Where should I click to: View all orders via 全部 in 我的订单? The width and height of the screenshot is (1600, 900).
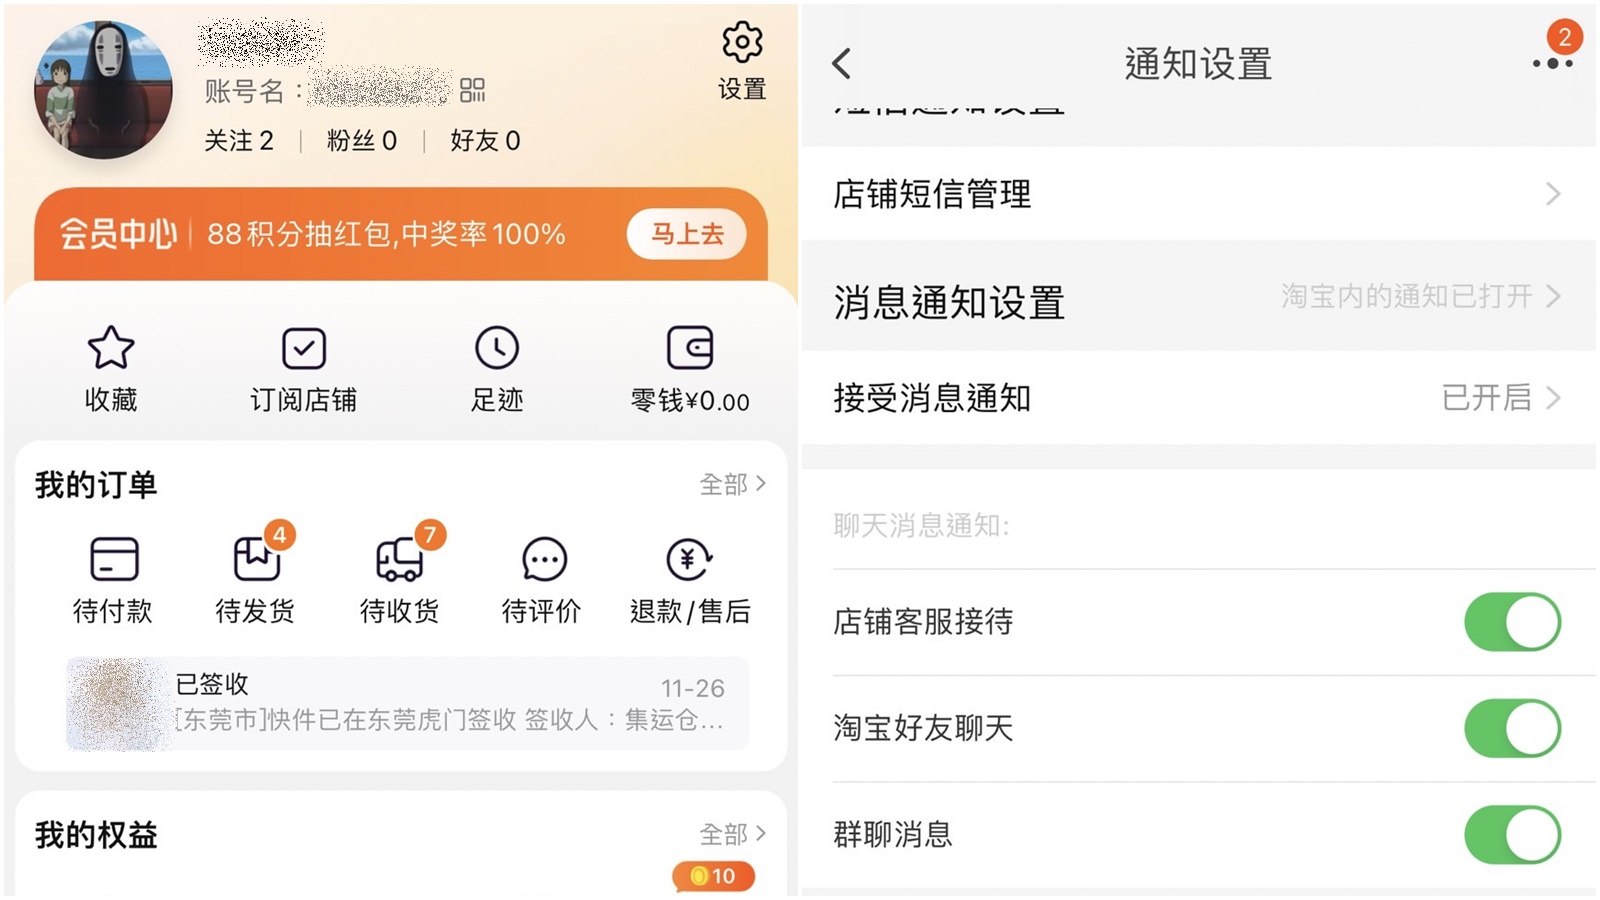tap(732, 484)
